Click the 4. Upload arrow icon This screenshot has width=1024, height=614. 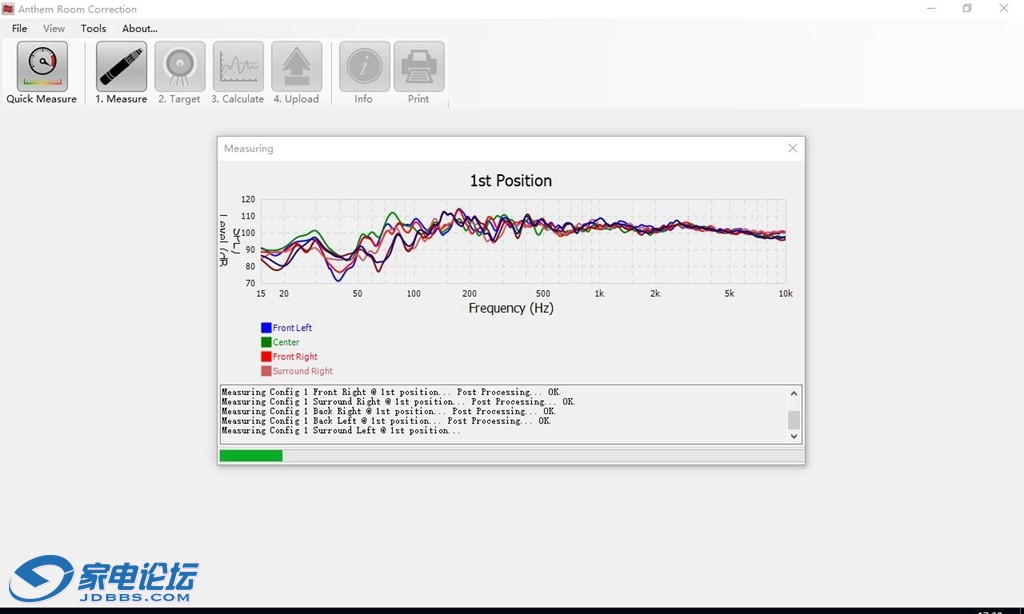coord(296,67)
